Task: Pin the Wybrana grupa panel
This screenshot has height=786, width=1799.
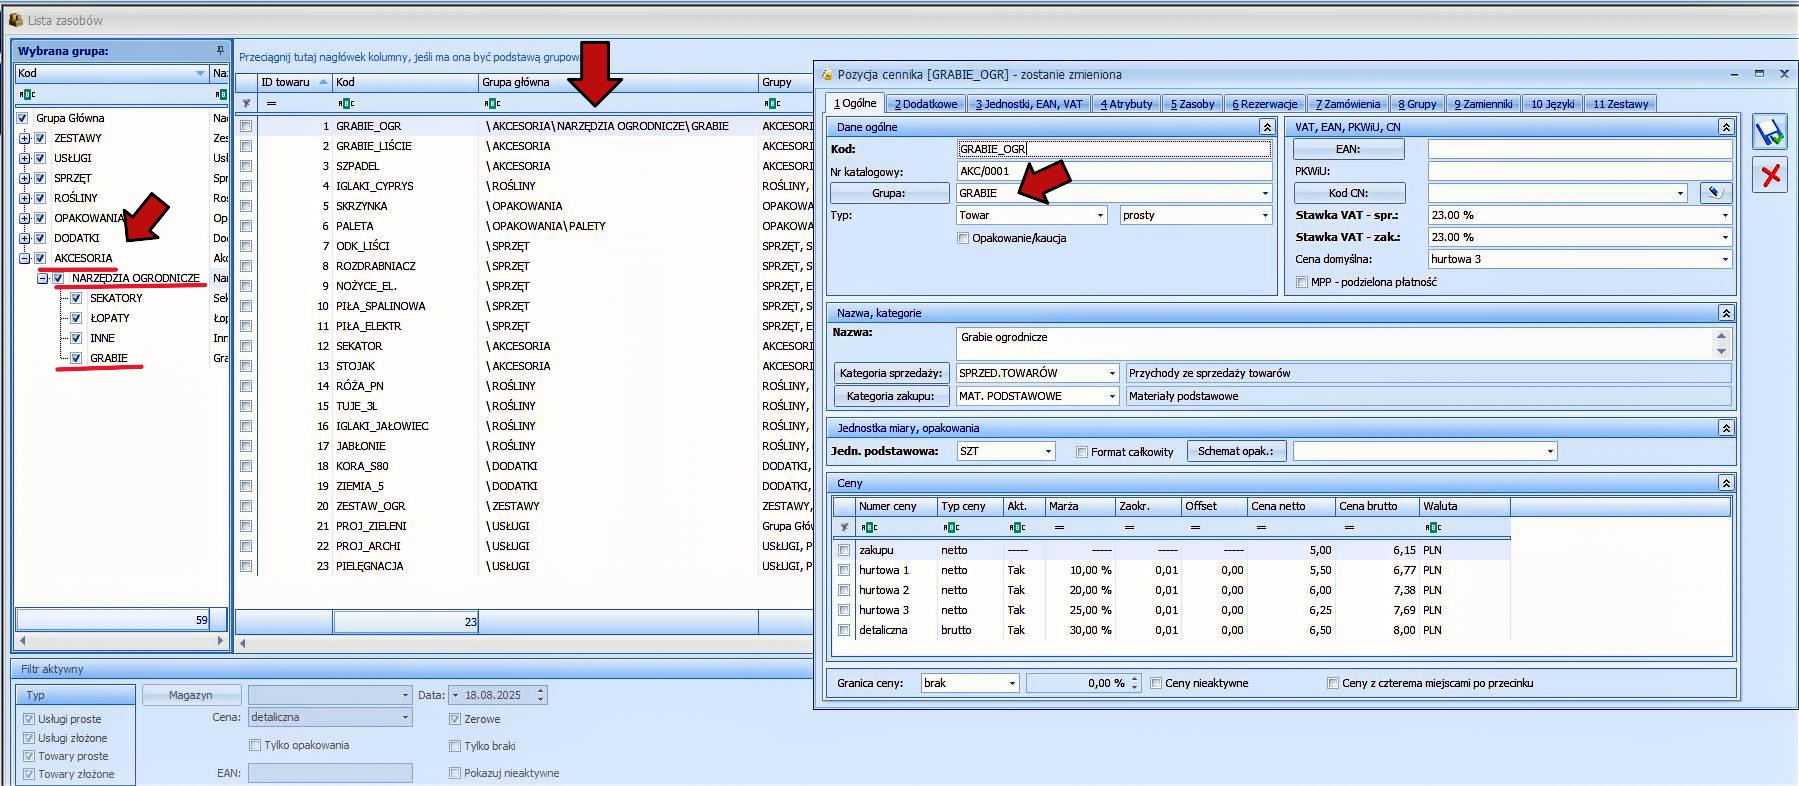Action: 220,50
